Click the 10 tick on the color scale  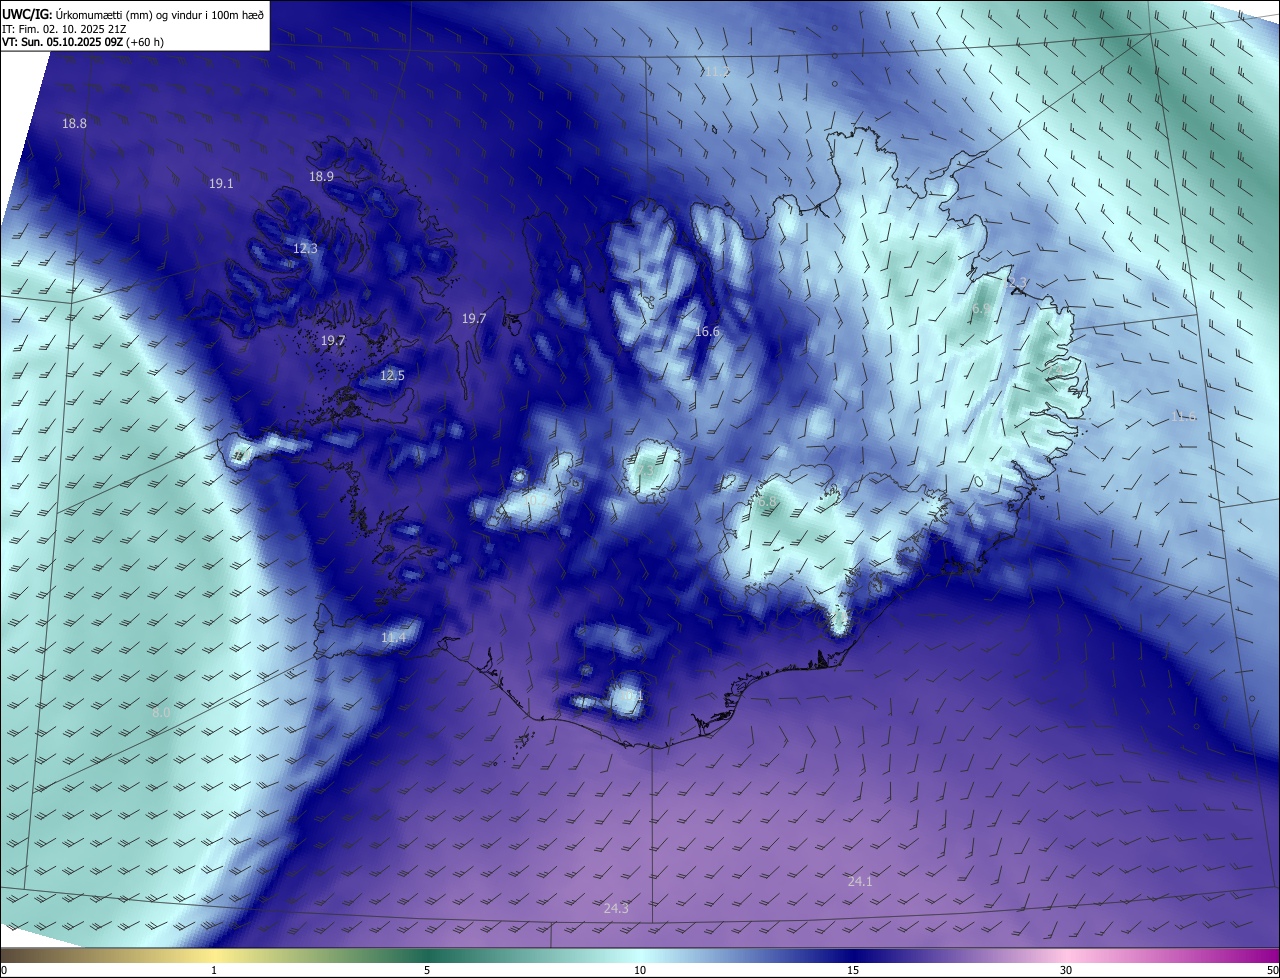640,970
